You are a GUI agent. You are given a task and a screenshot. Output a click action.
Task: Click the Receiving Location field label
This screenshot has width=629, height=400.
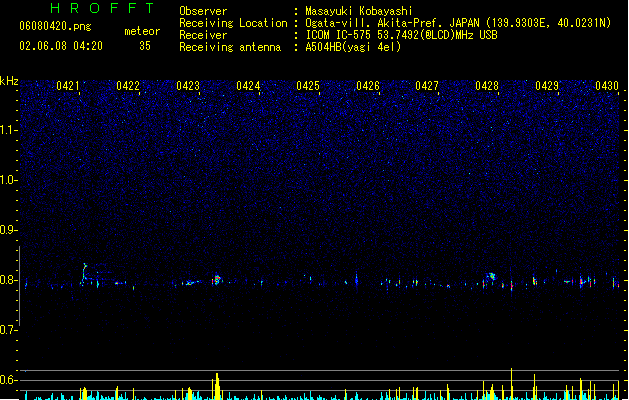pos(233,23)
